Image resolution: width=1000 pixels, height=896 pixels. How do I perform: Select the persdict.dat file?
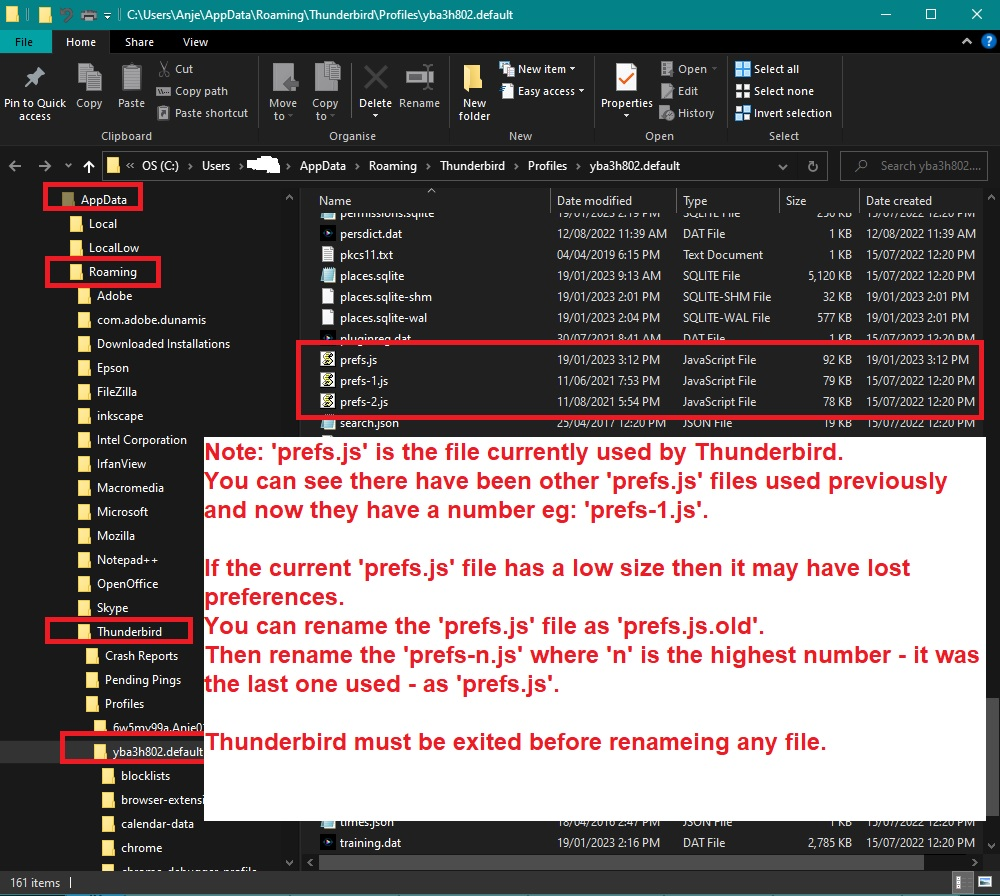point(648,234)
